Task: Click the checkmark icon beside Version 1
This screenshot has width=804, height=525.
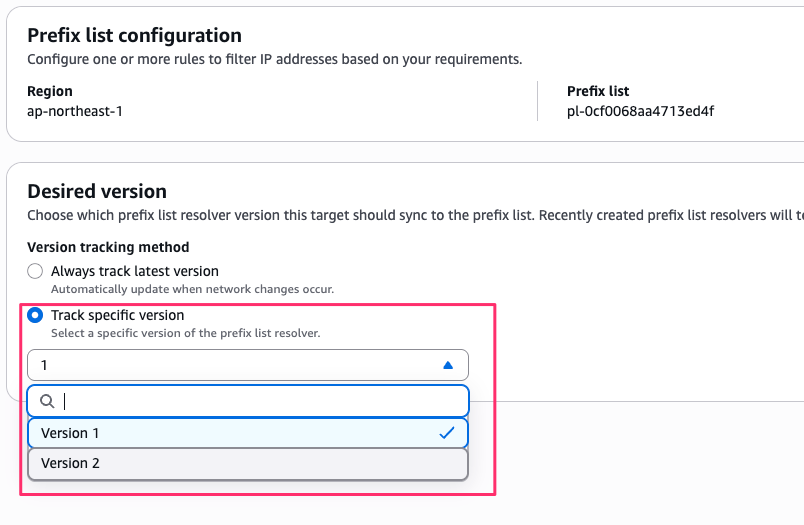Action: click(447, 433)
